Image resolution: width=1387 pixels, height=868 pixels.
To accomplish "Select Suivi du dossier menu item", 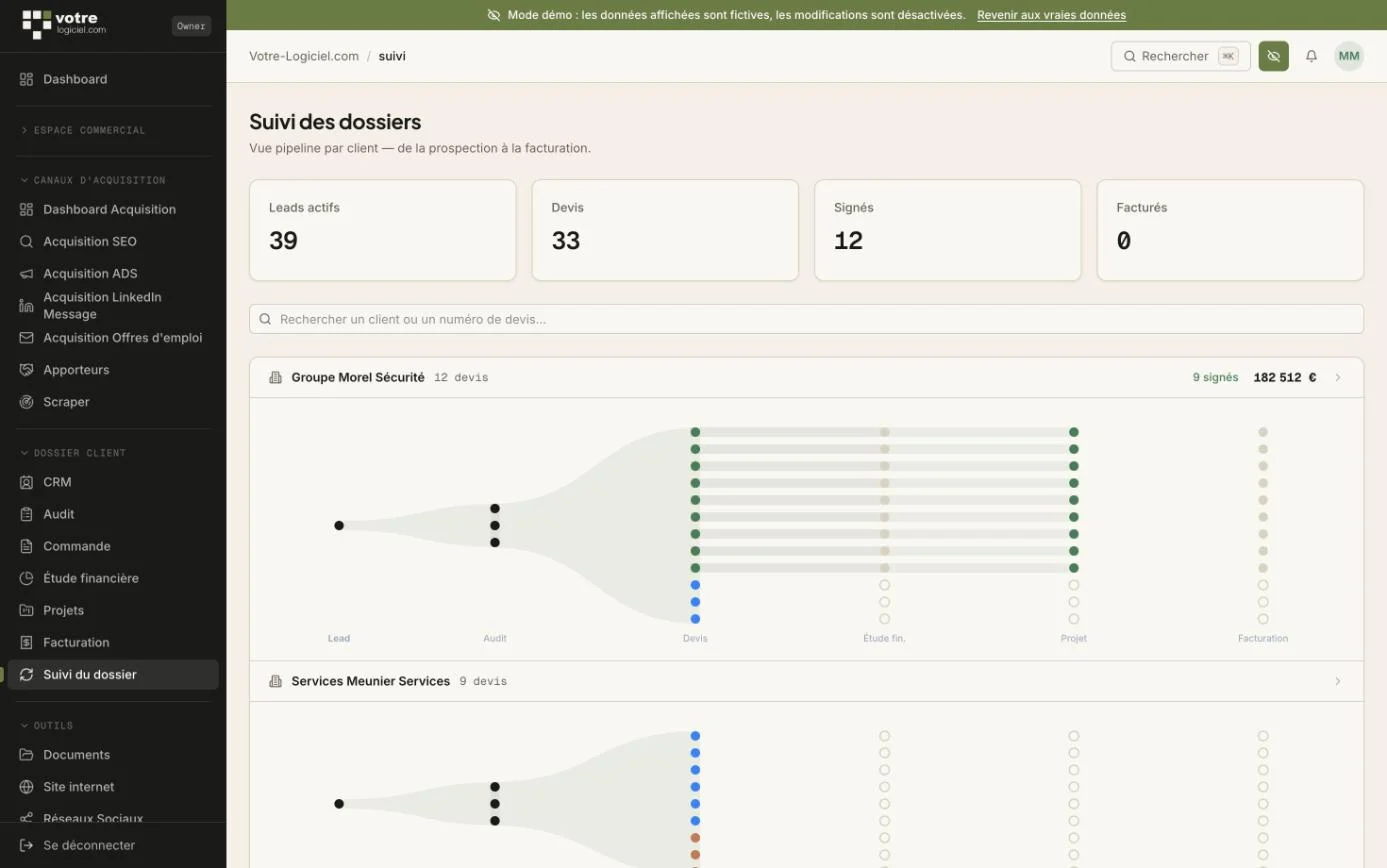I will (113, 674).
